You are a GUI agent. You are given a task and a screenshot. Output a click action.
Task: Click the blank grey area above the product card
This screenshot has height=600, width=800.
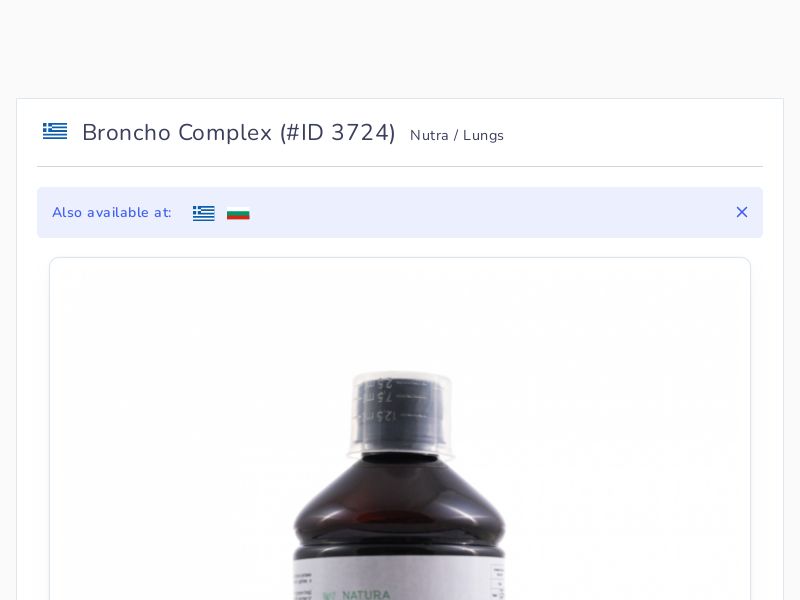[x=400, y=48]
